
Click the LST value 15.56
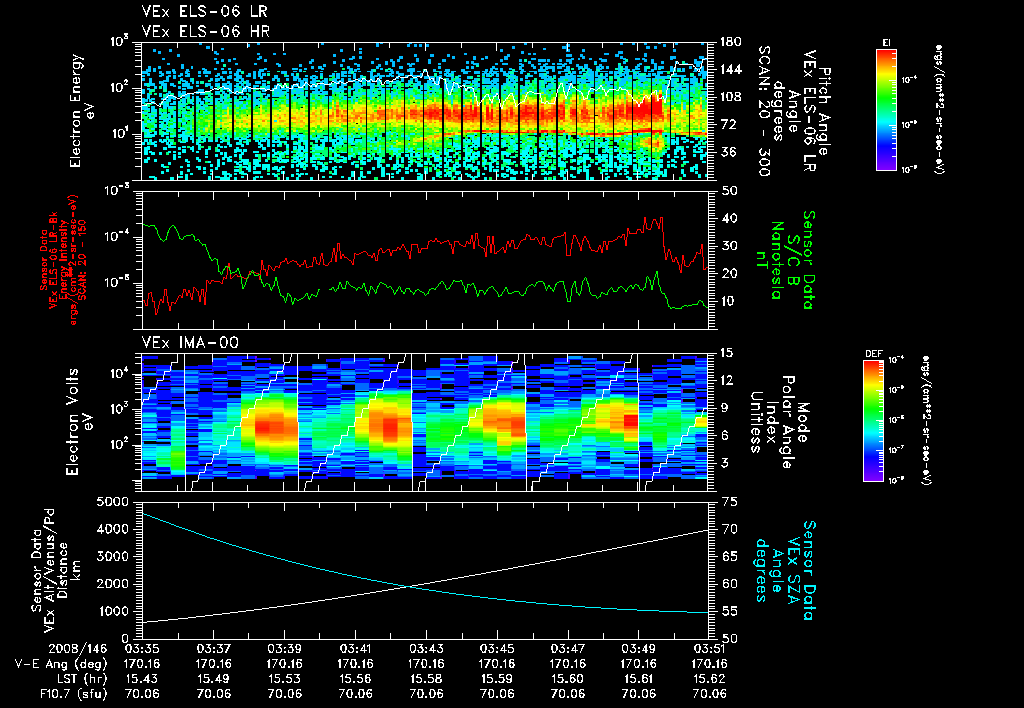355,679
